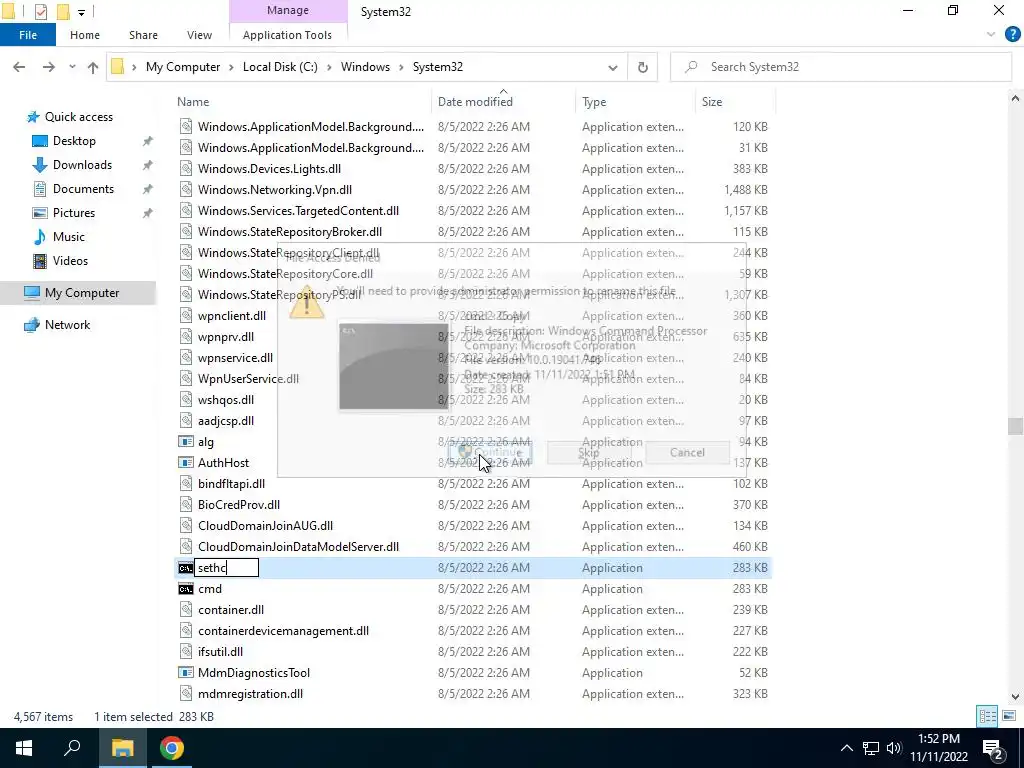Image resolution: width=1024 pixels, height=768 pixels.
Task: Click Cancel in the access denied dialog
Action: (x=687, y=453)
